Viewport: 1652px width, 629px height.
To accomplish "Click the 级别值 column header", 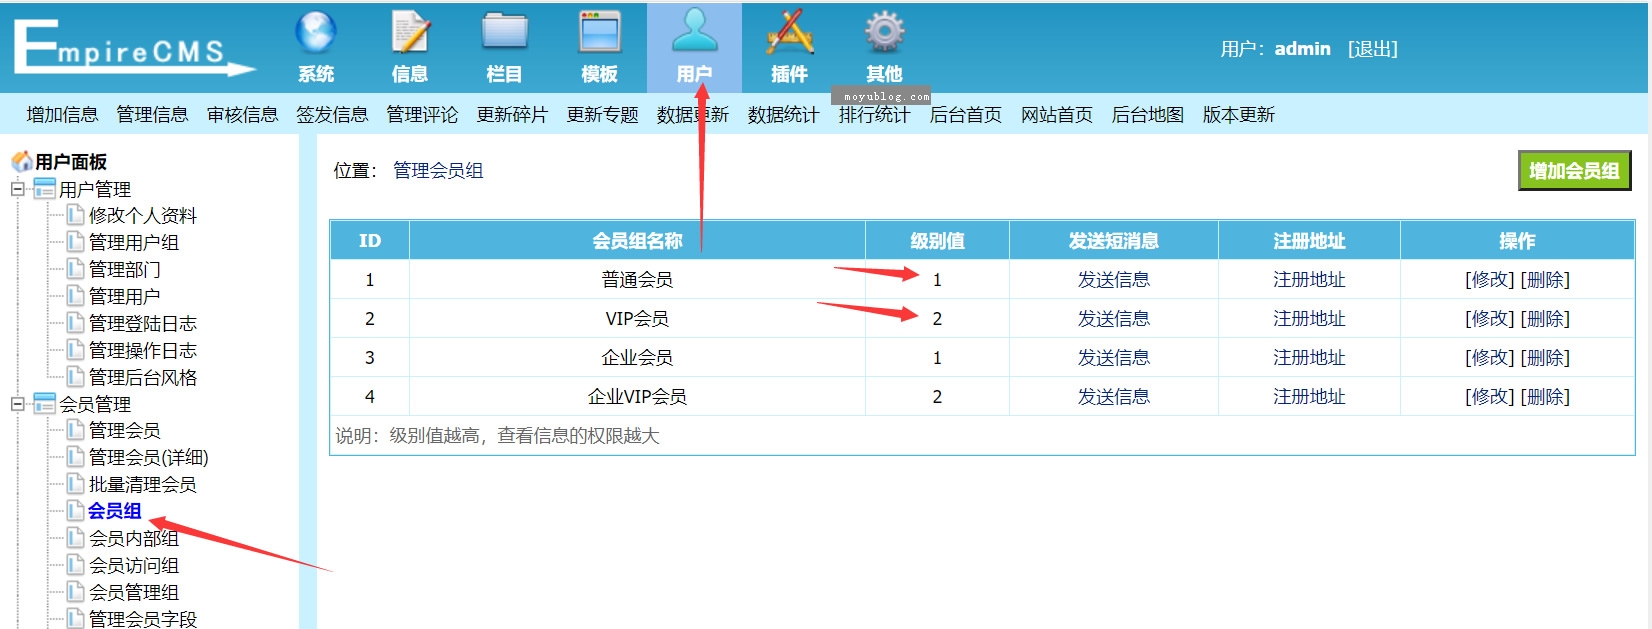I will (x=937, y=241).
